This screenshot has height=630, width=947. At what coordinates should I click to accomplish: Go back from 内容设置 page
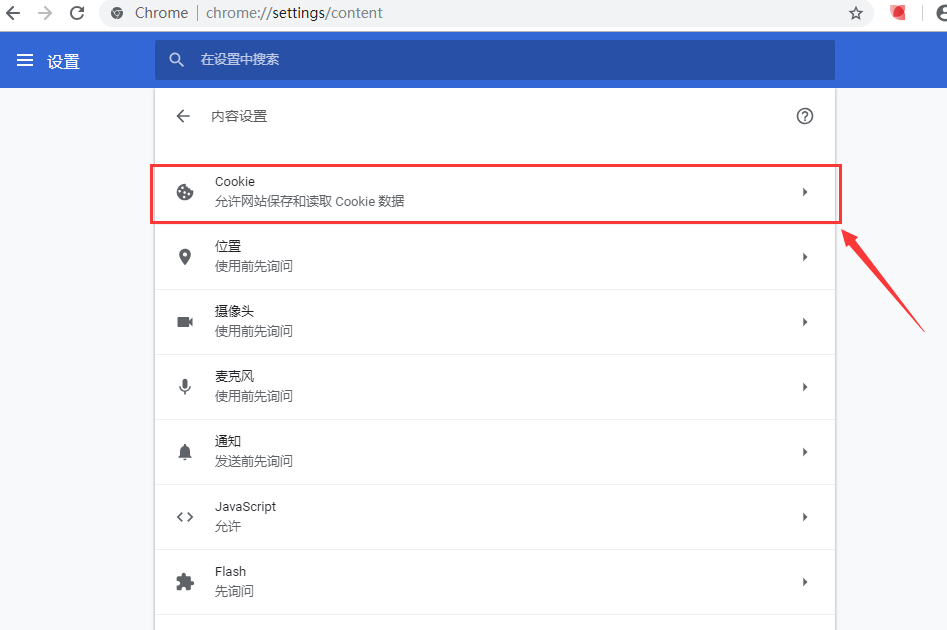tap(183, 116)
